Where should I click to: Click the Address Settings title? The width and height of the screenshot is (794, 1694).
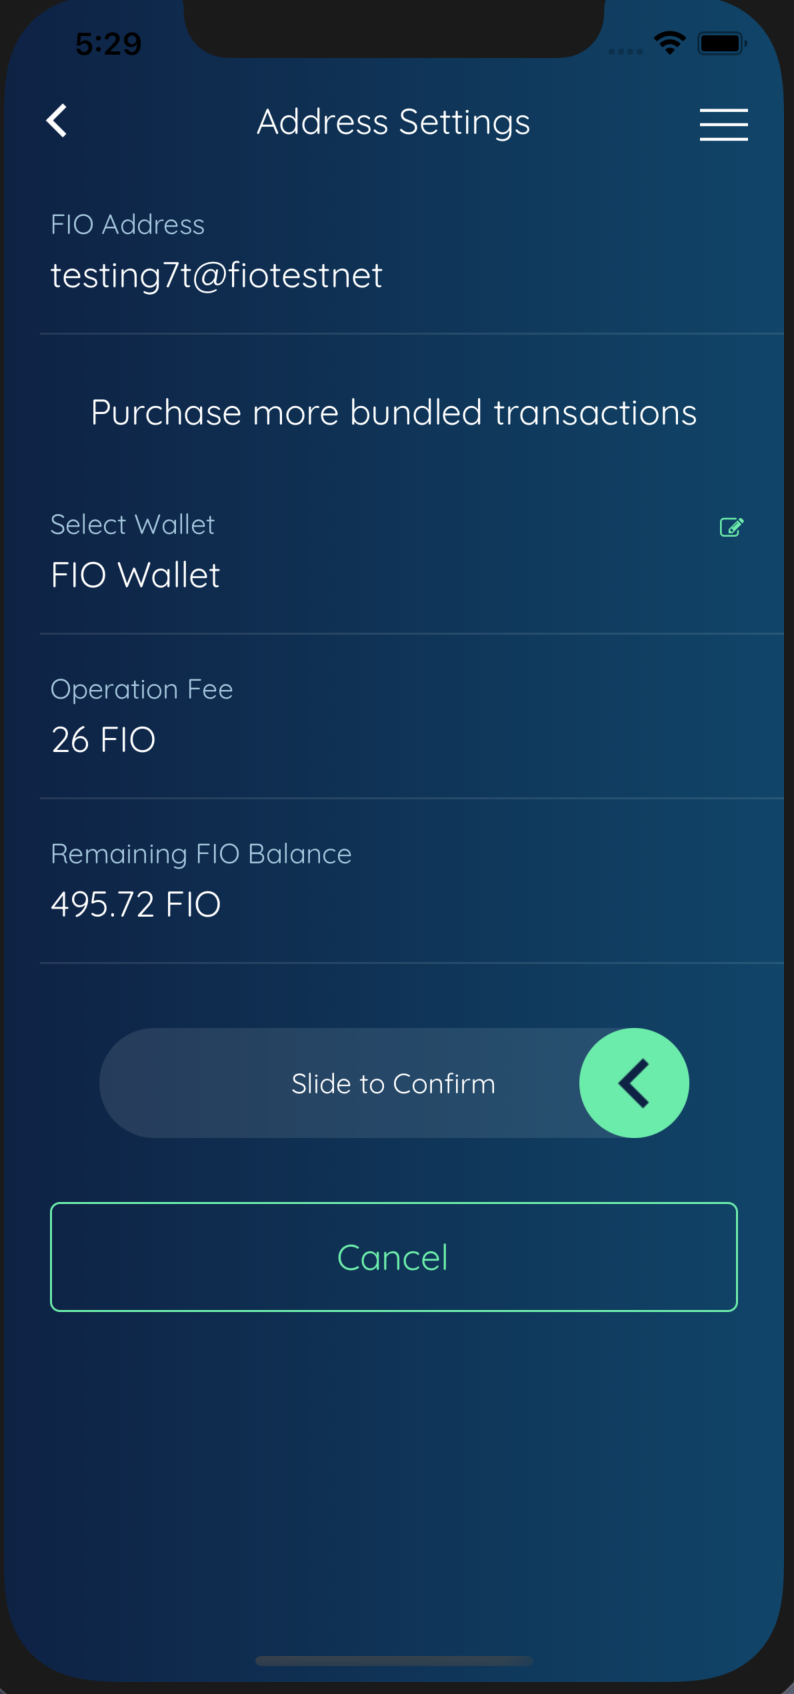[393, 121]
